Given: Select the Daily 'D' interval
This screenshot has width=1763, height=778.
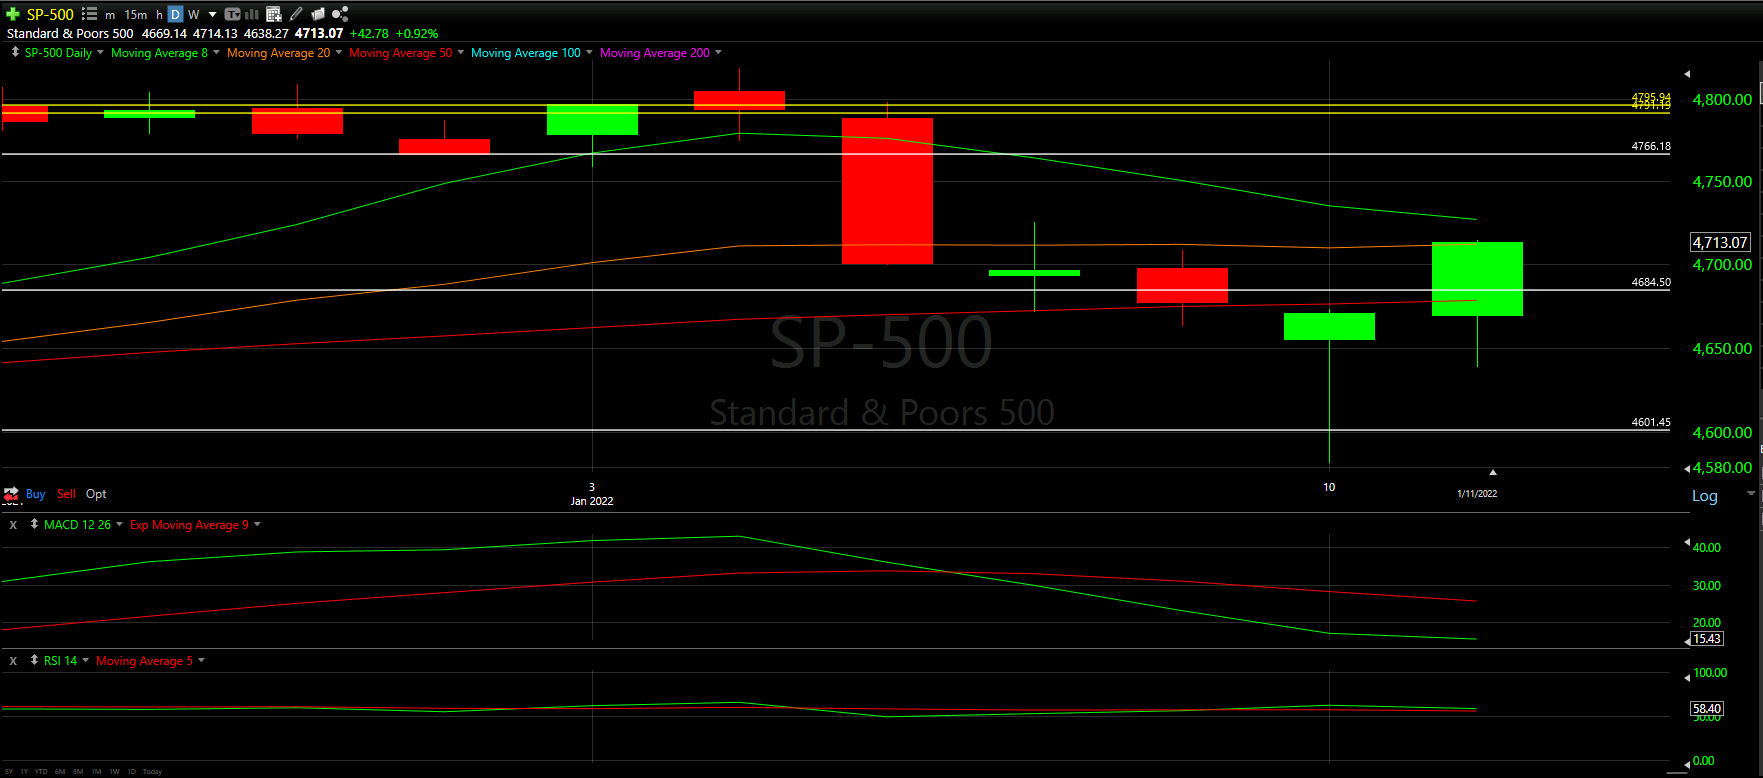Looking at the screenshot, I should (175, 14).
